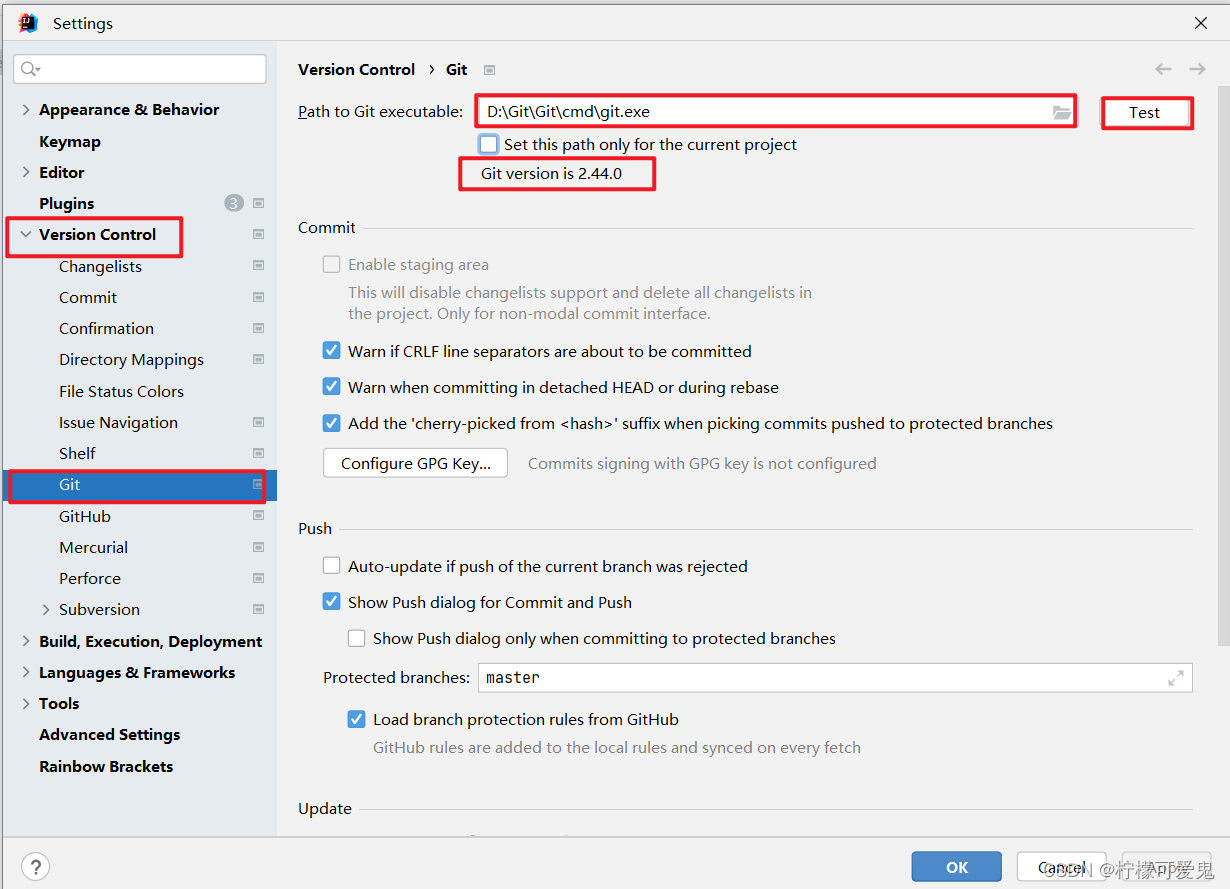
Task: Click the Plugins update count badge
Action: click(x=234, y=203)
